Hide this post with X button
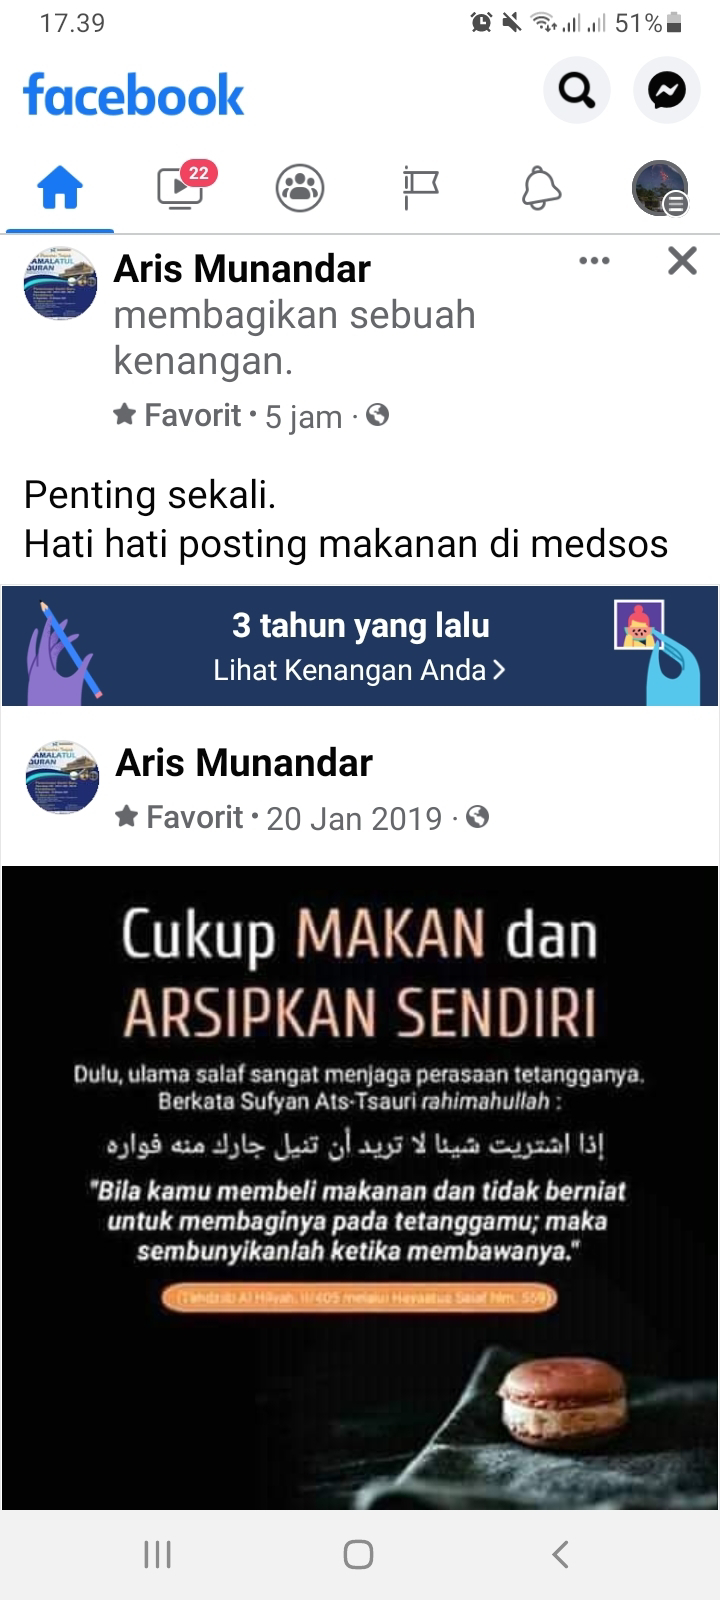 [x=682, y=261]
